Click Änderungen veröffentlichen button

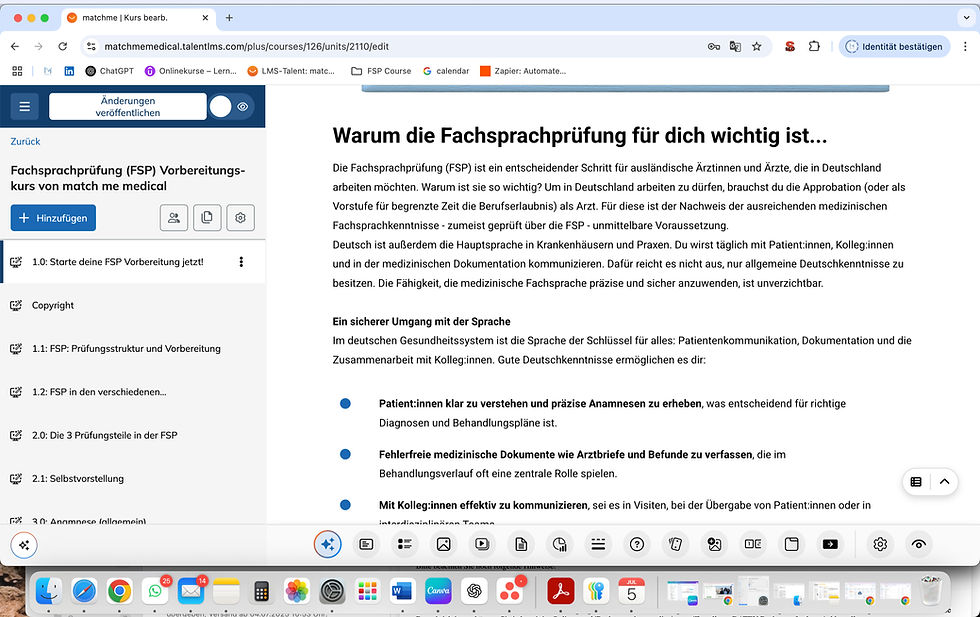[x=128, y=106]
